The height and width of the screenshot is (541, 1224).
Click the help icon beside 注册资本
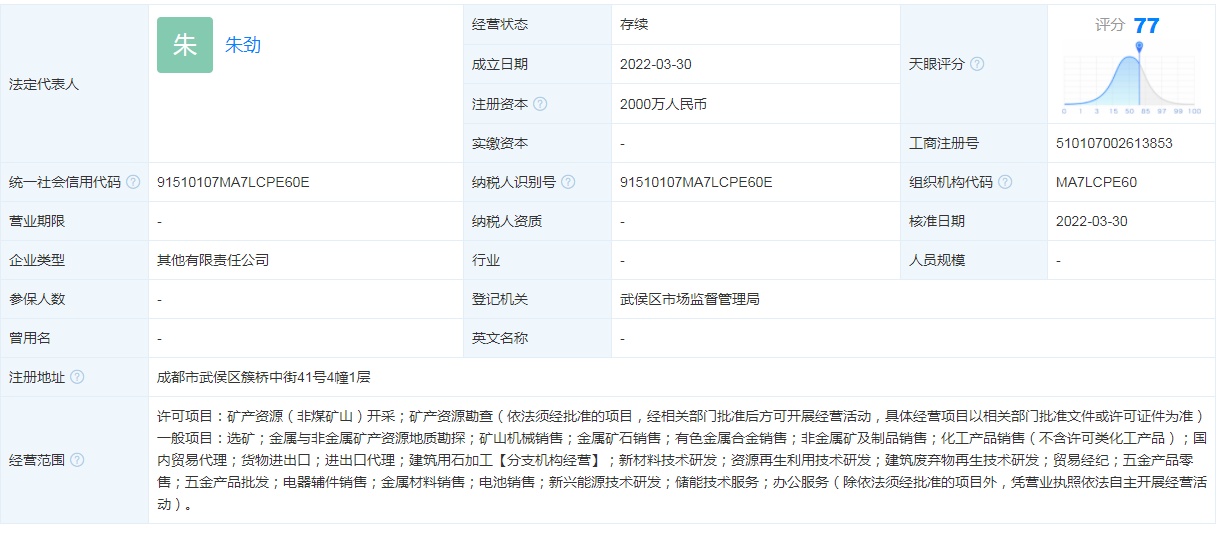(x=540, y=104)
